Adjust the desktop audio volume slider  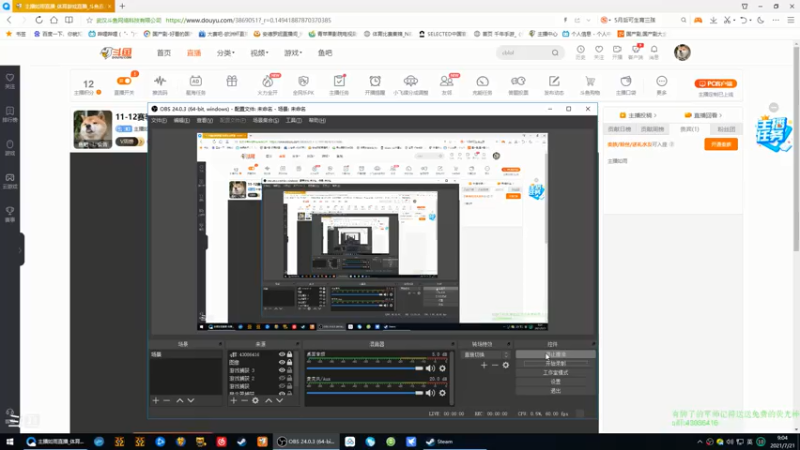pos(365,368)
